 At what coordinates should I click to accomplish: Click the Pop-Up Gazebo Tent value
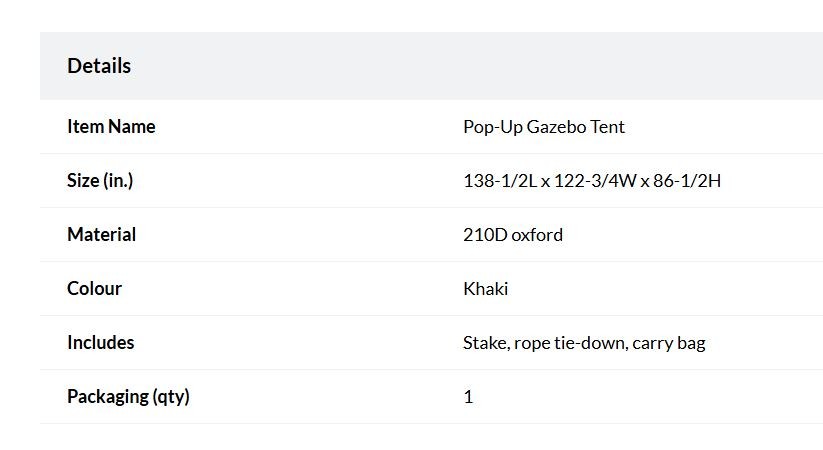coord(544,127)
